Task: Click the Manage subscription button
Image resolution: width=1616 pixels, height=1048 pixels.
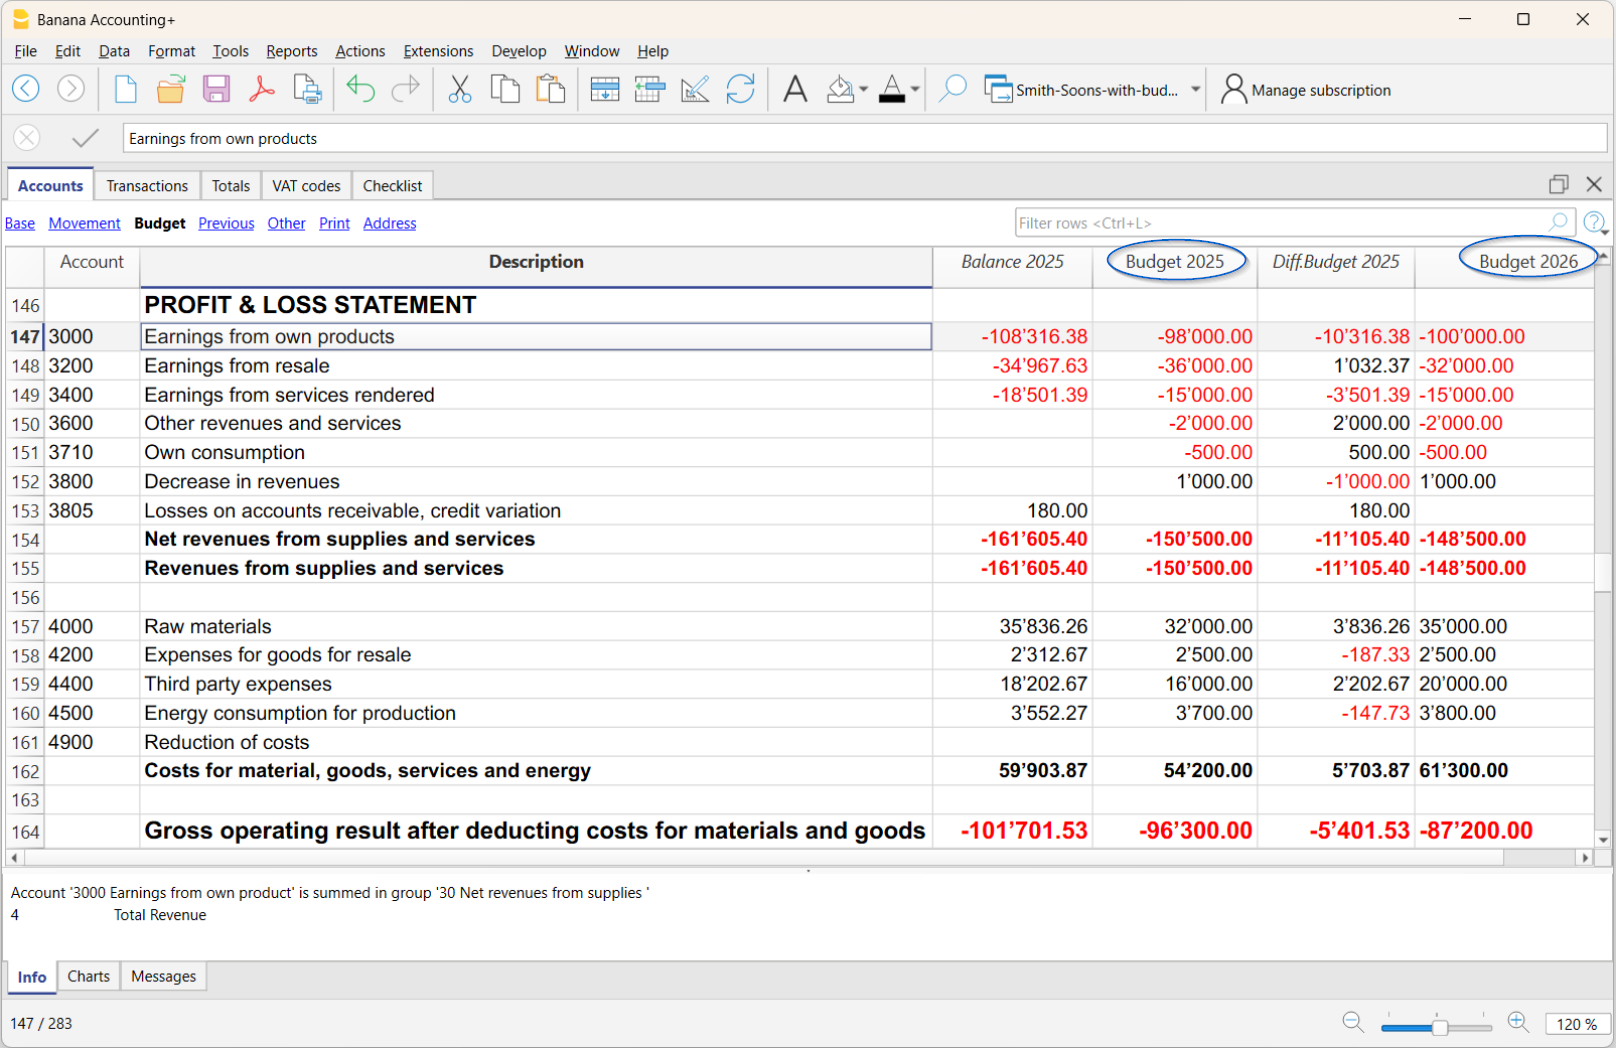Action: click(1306, 90)
